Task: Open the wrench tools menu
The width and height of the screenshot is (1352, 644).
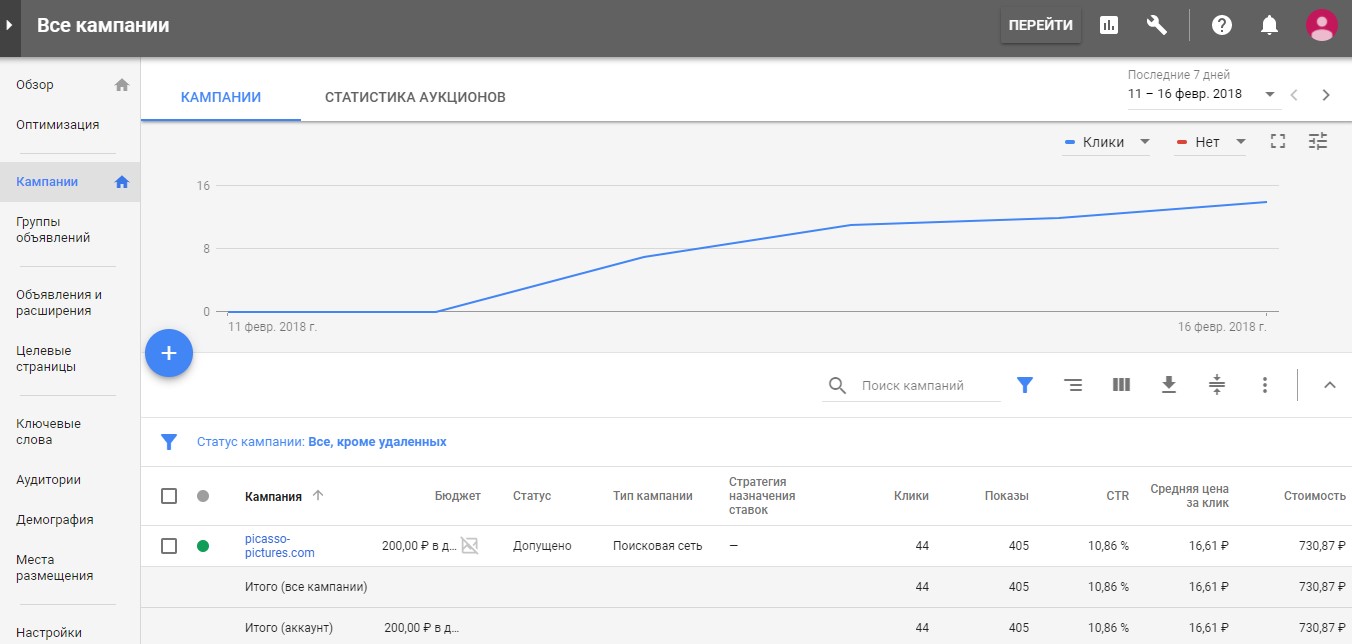Action: click(x=1157, y=25)
